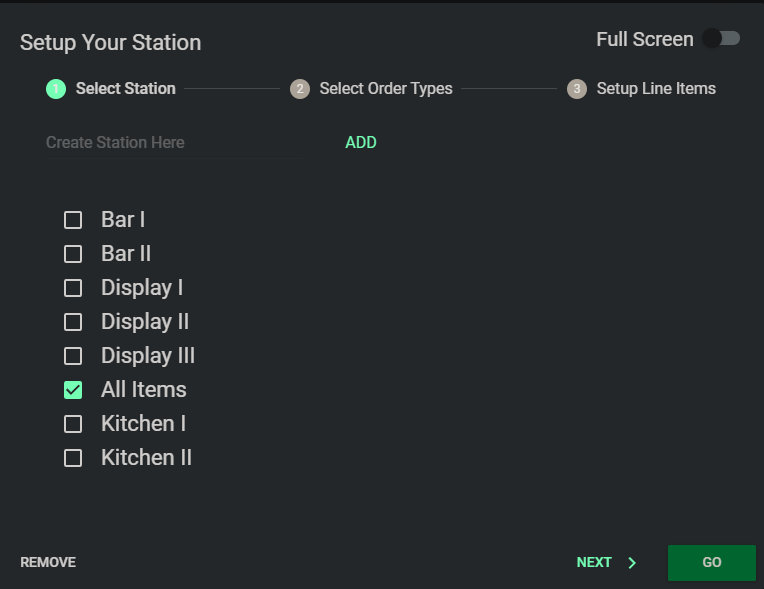Check the Display III station box

coord(73,356)
